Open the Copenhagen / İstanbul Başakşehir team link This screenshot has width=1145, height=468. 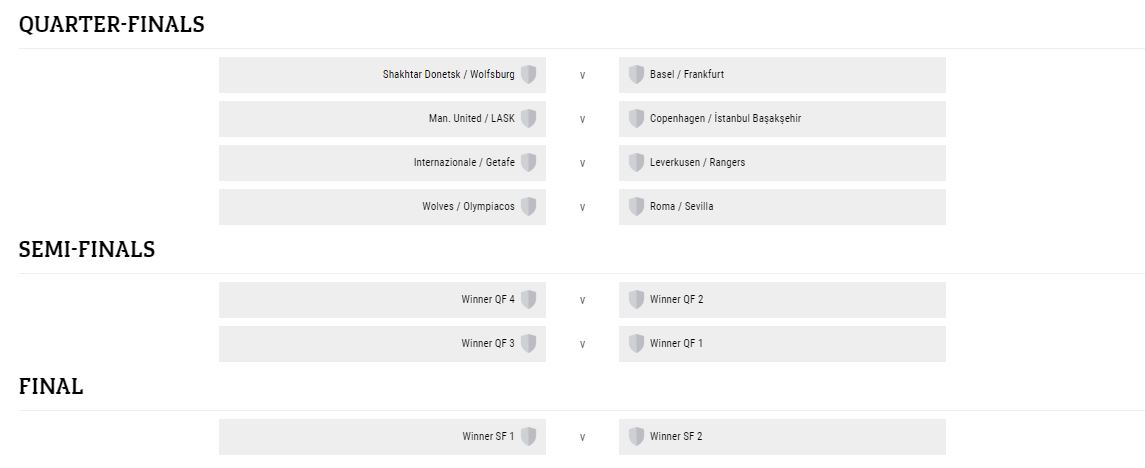(x=725, y=118)
